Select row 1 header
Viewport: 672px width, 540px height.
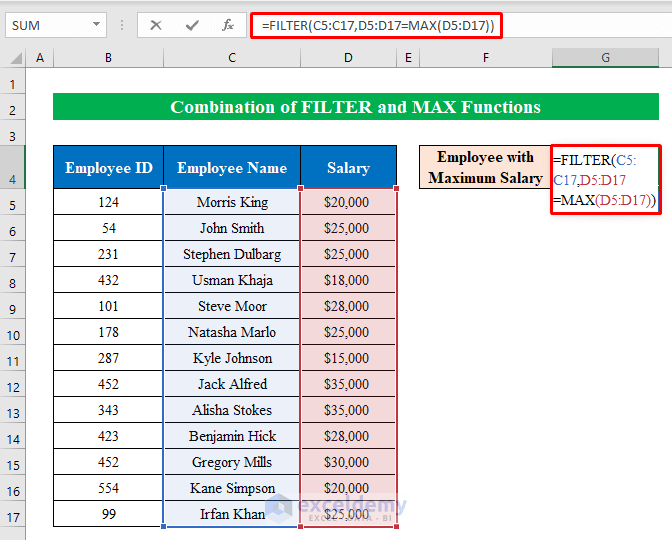[x=13, y=81]
